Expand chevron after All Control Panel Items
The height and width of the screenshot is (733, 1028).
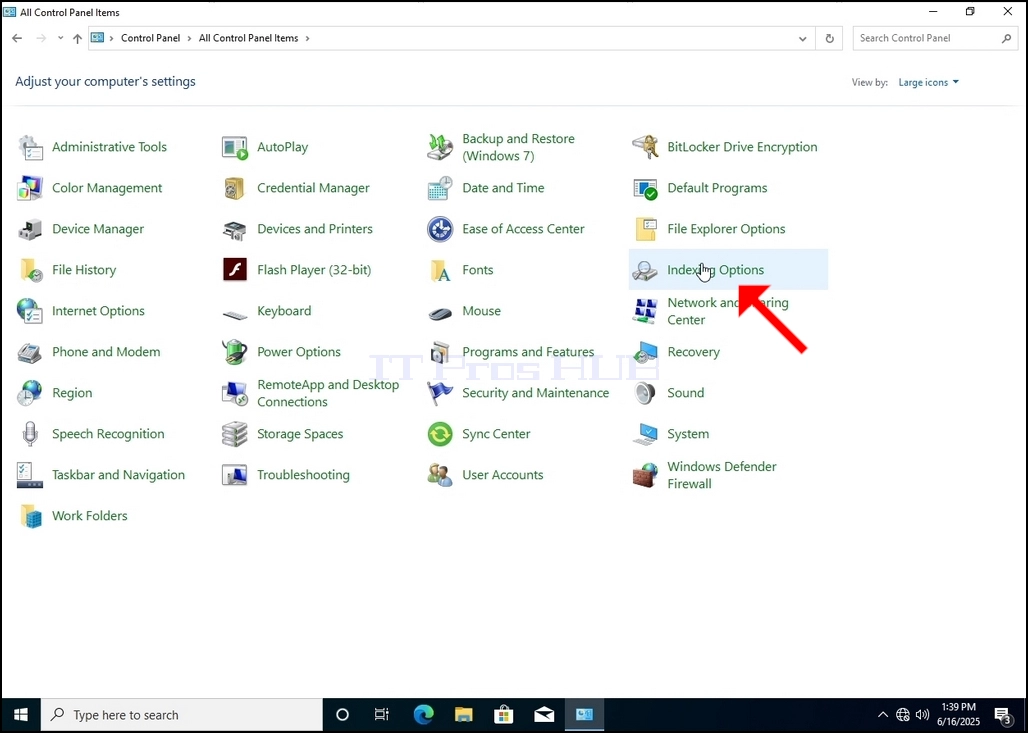(307, 38)
